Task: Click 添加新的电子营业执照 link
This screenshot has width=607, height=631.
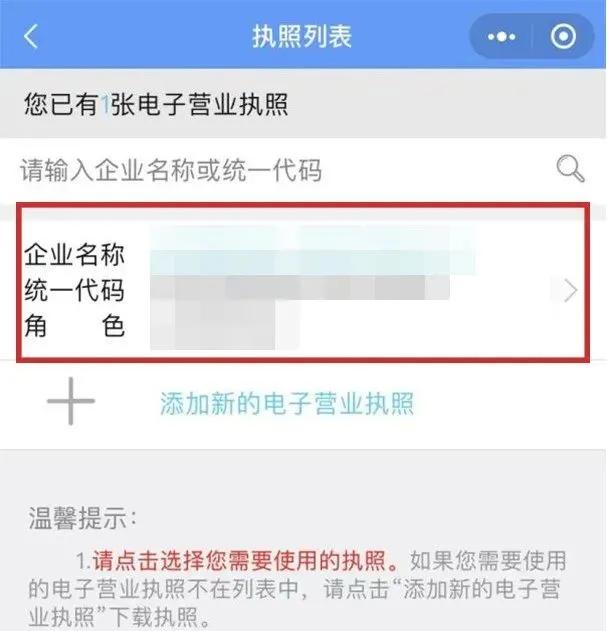Action: (x=287, y=403)
